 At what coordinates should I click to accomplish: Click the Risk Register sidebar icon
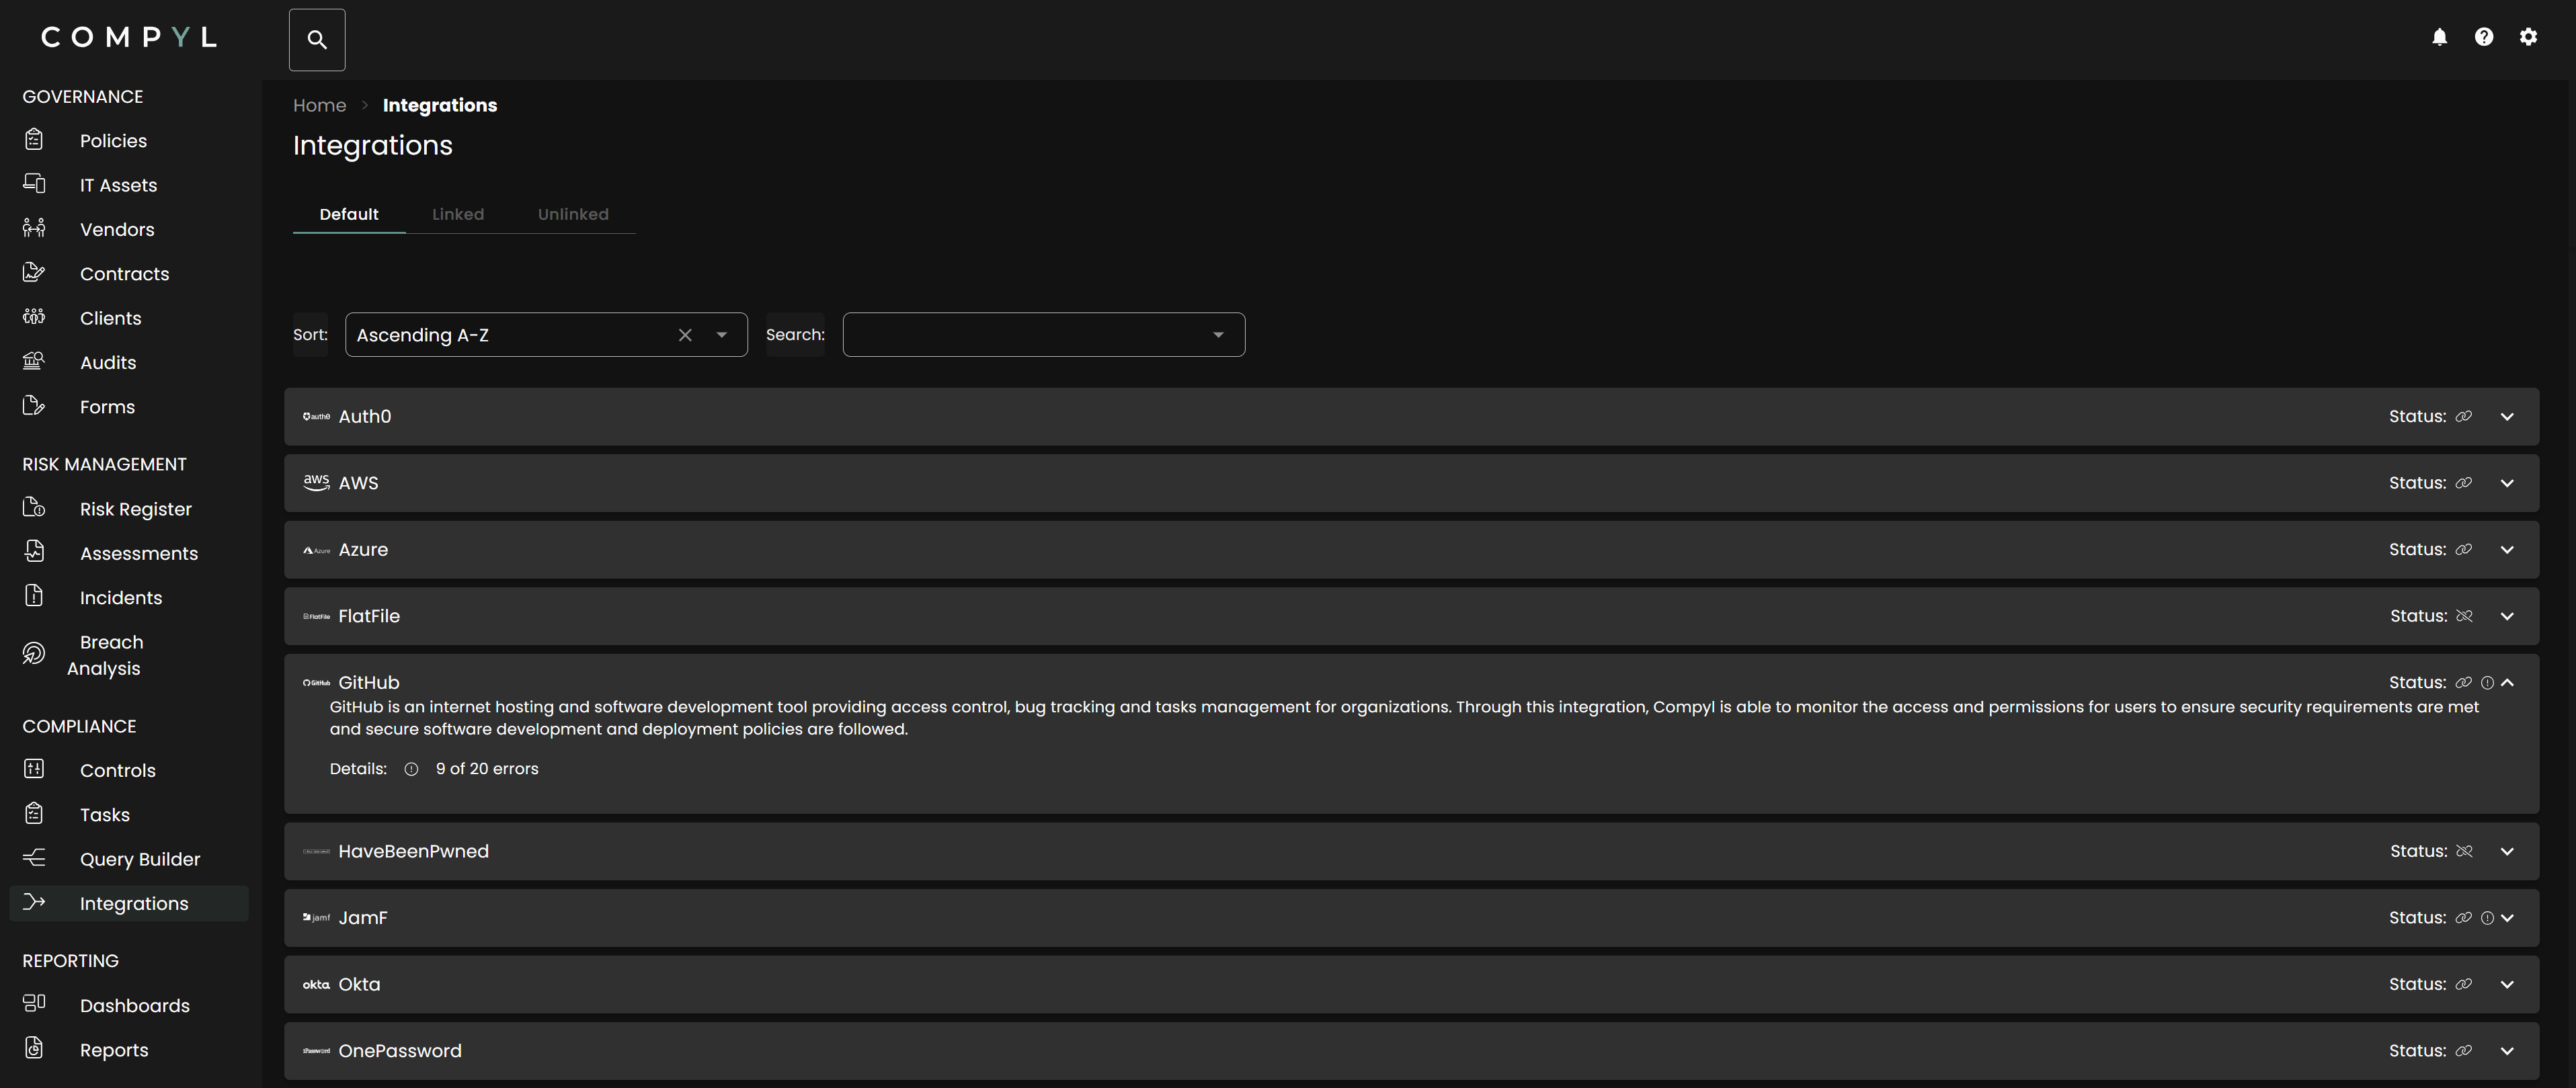(x=34, y=508)
